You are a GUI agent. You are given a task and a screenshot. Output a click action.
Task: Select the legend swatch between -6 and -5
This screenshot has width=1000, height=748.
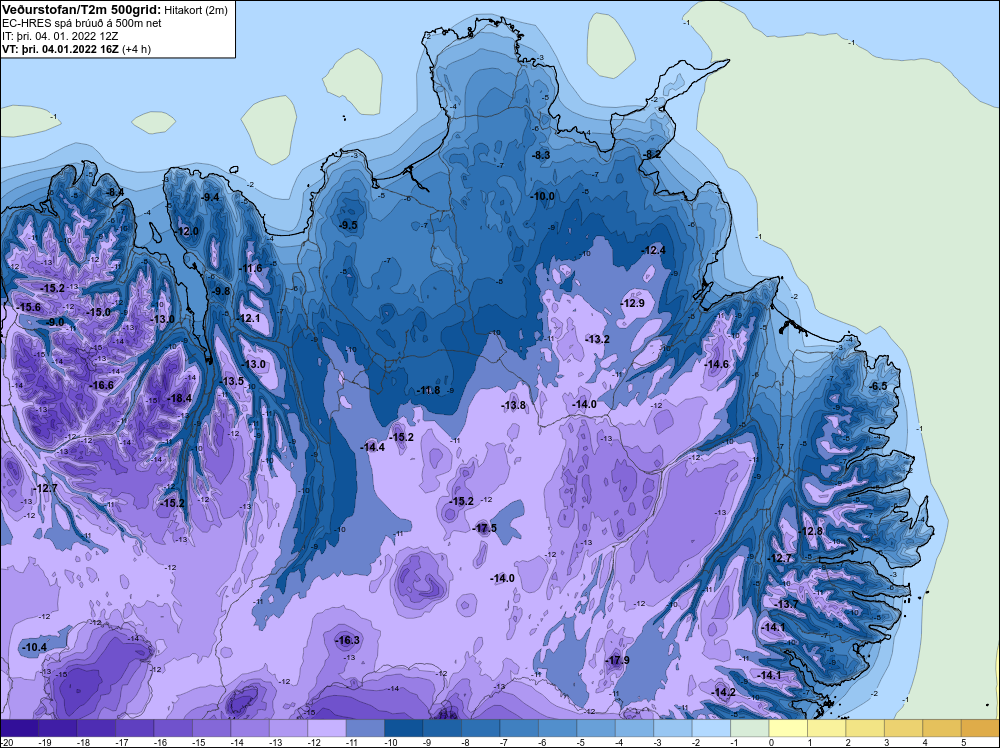pos(557,728)
